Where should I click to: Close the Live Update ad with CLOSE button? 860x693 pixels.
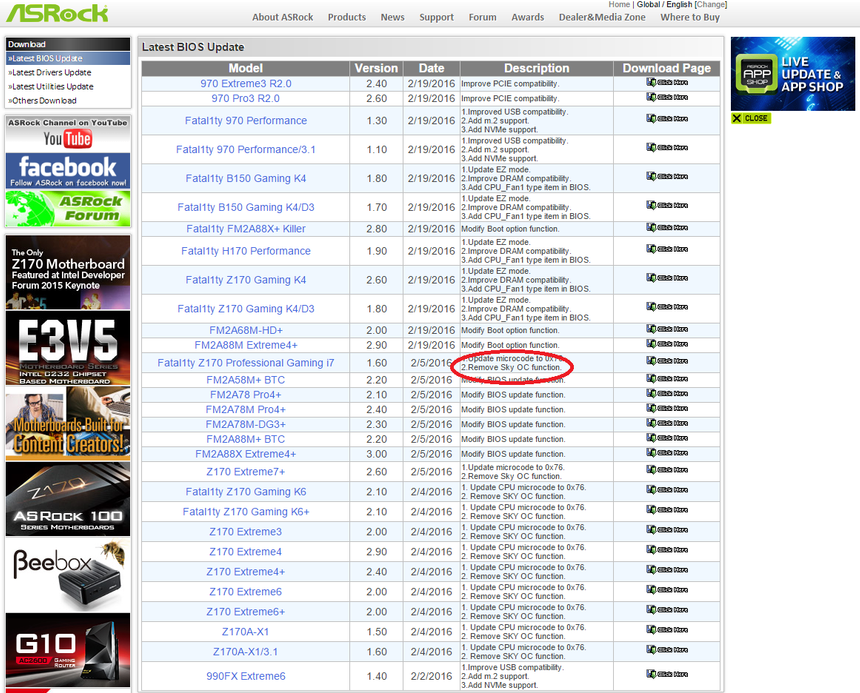(750, 118)
